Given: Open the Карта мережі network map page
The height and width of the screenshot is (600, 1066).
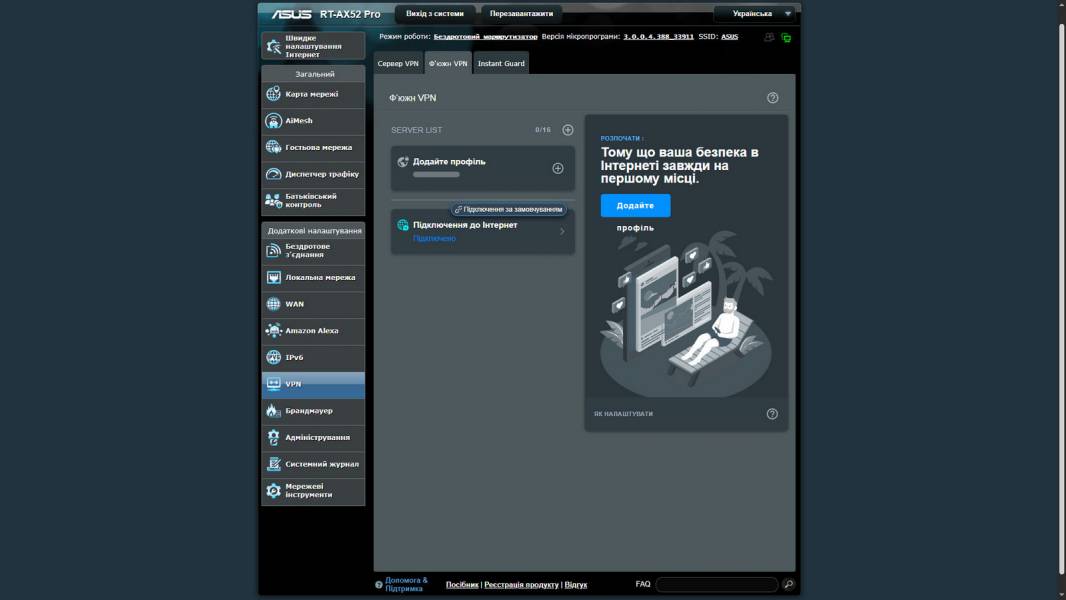Looking at the screenshot, I should coord(312,94).
